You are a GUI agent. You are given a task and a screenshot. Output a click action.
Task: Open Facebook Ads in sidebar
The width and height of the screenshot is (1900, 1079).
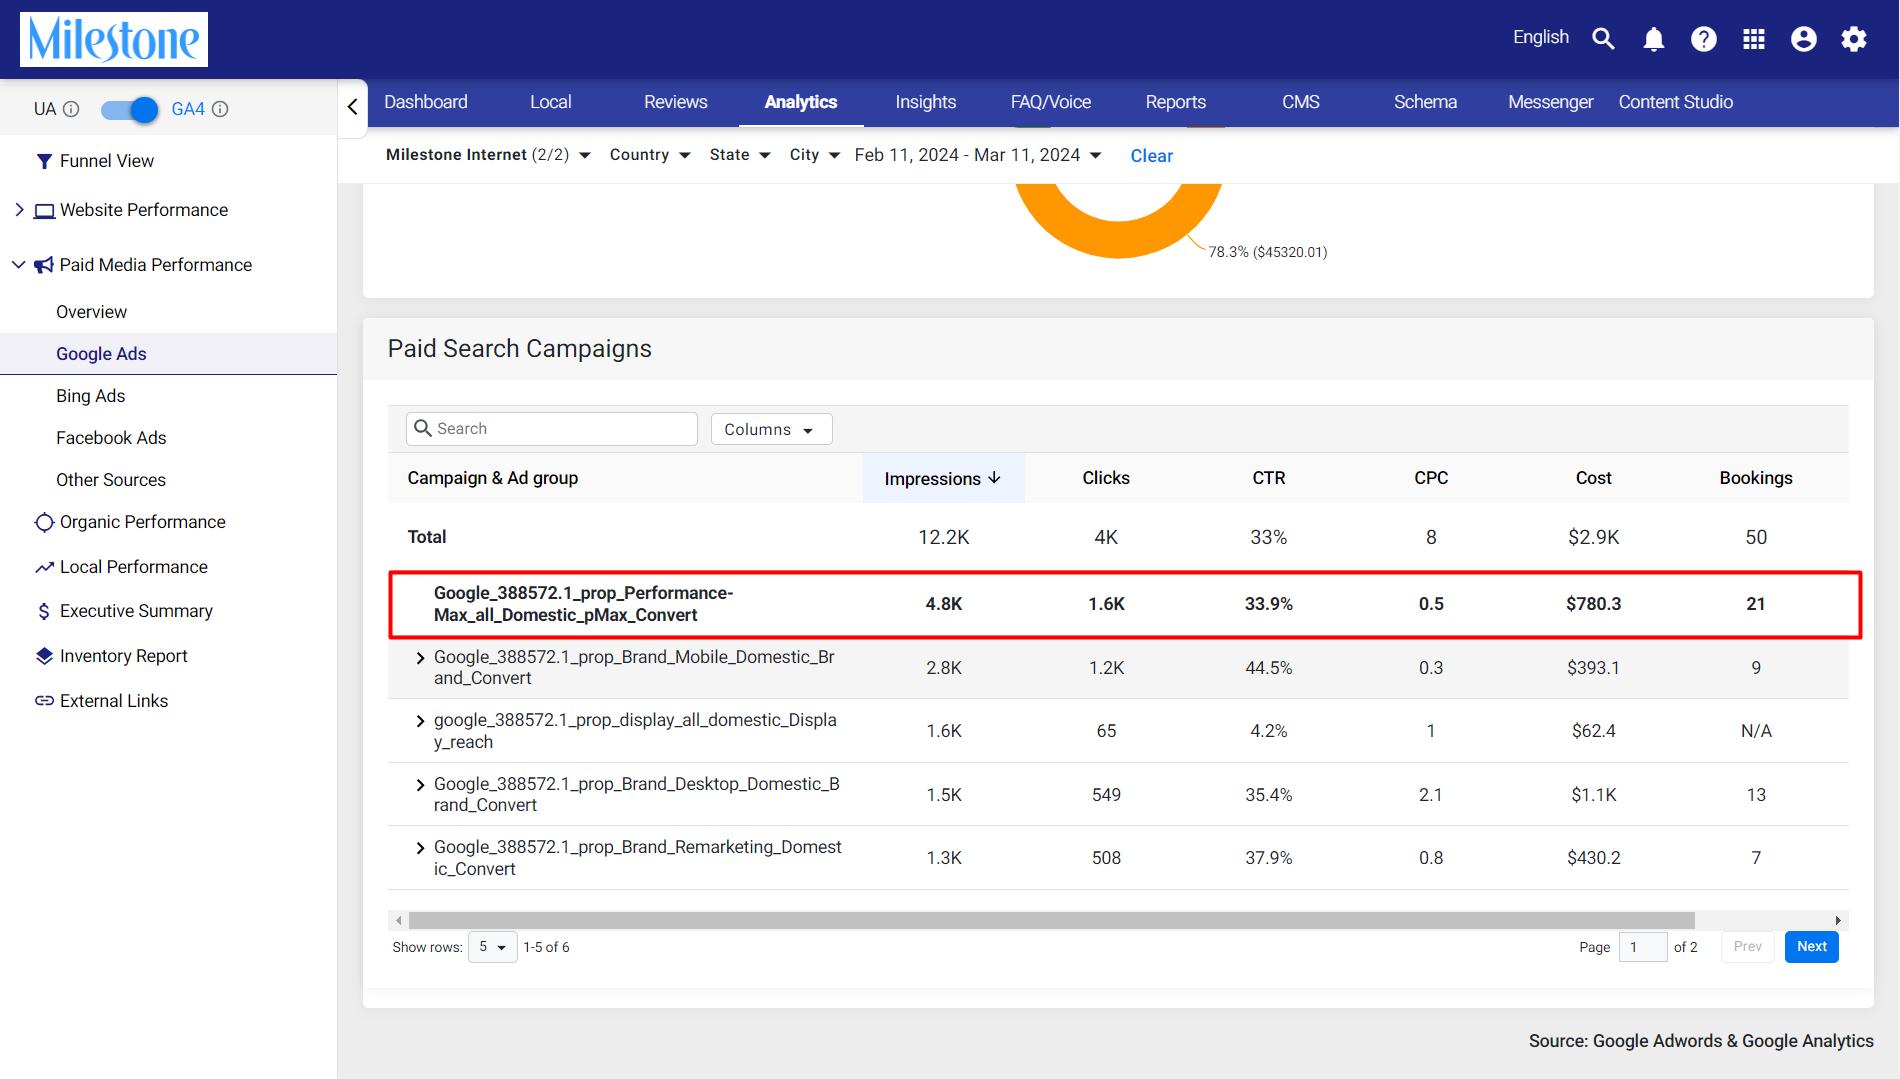(111, 438)
